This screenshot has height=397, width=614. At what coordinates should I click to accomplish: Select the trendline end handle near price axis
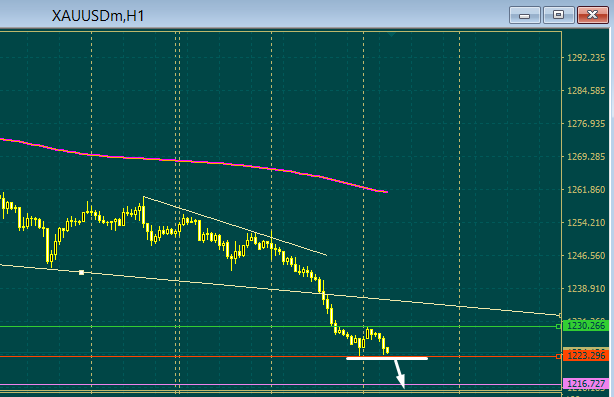tap(560, 315)
